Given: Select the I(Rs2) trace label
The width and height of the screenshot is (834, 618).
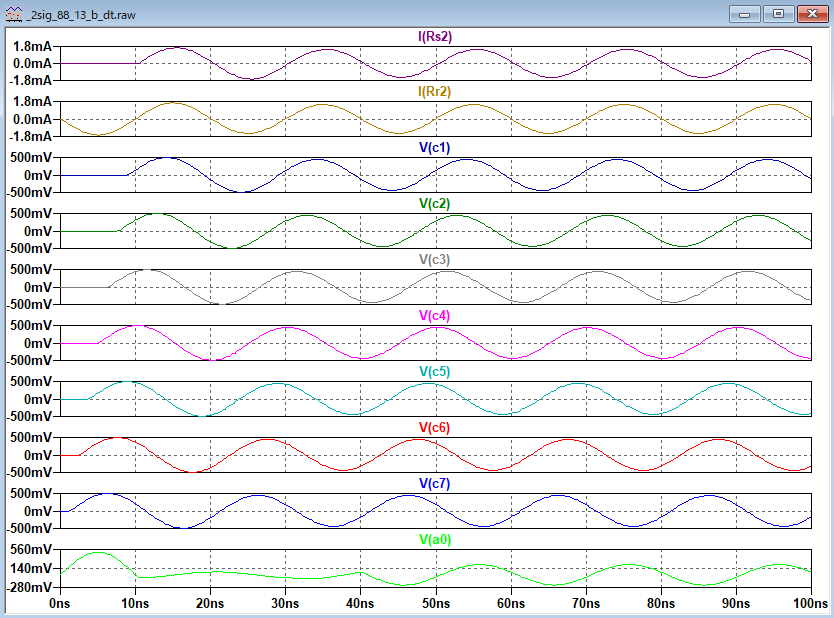Looking at the screenshot, I should coord(434,37).
